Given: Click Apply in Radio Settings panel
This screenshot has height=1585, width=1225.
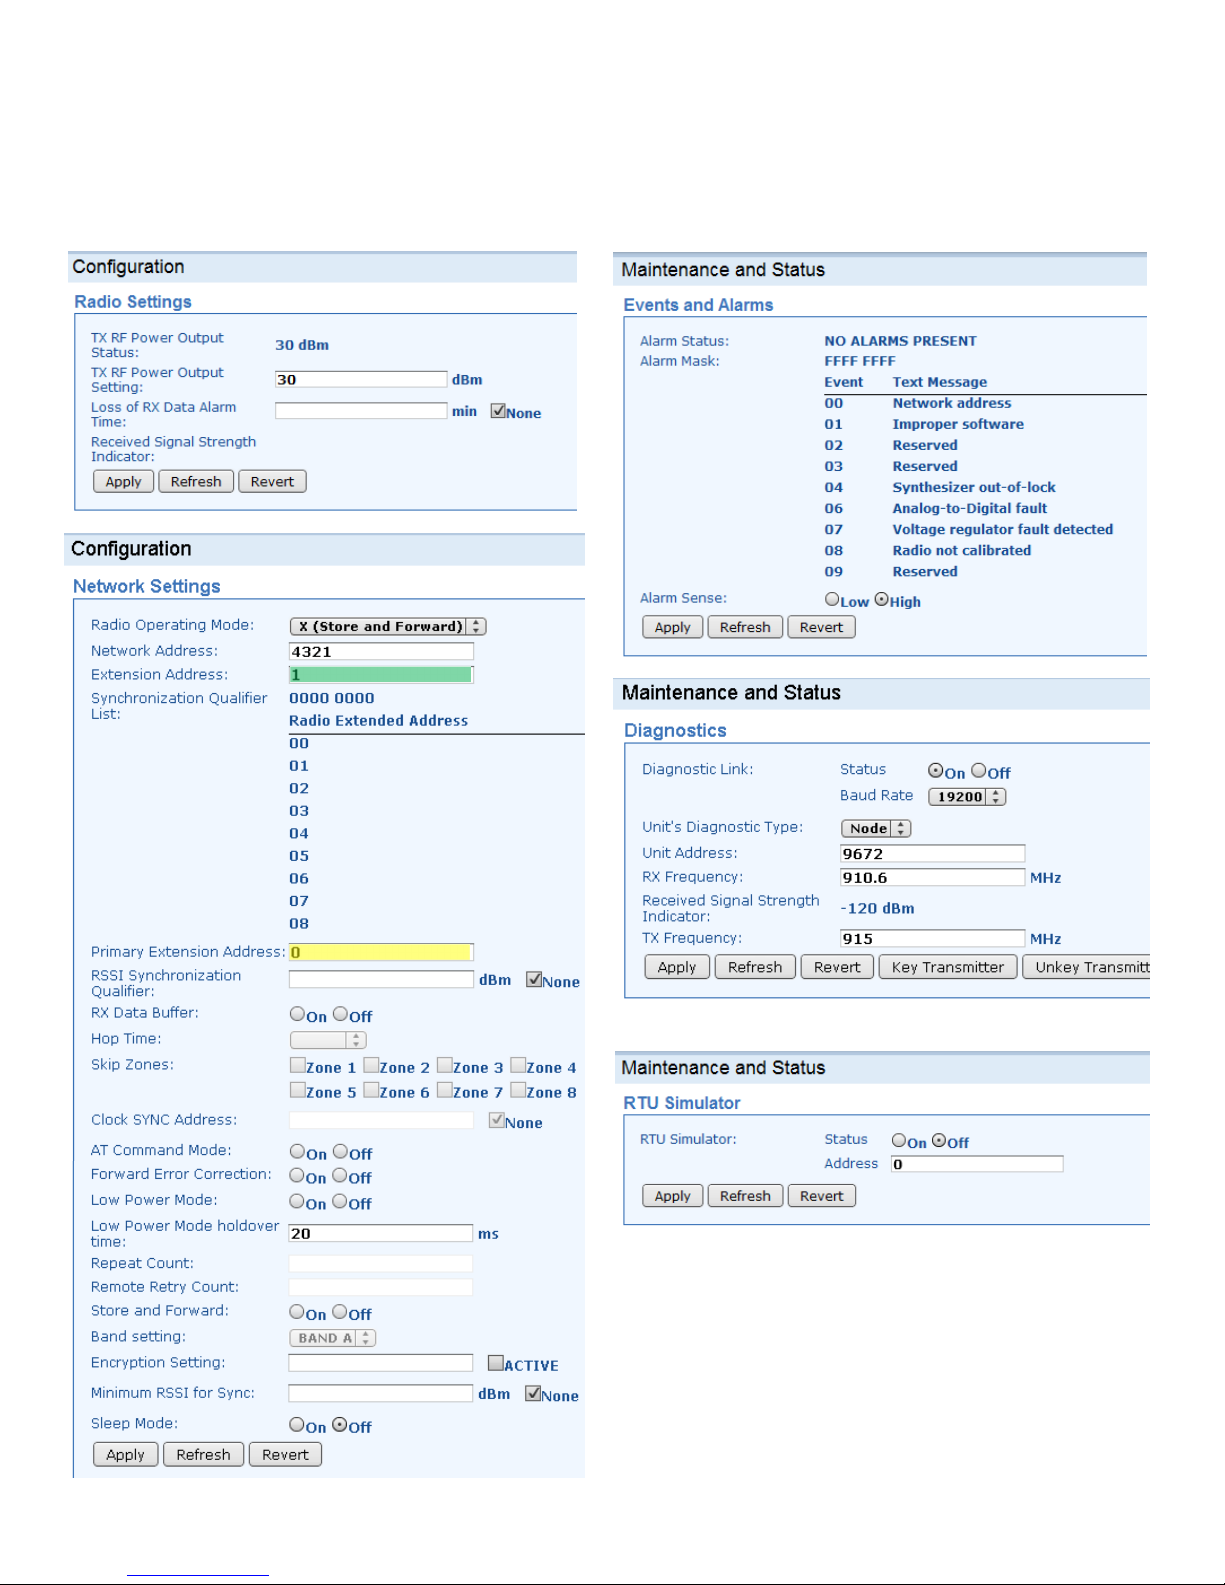Looking at the screenshot, I should tap(124, 481).
